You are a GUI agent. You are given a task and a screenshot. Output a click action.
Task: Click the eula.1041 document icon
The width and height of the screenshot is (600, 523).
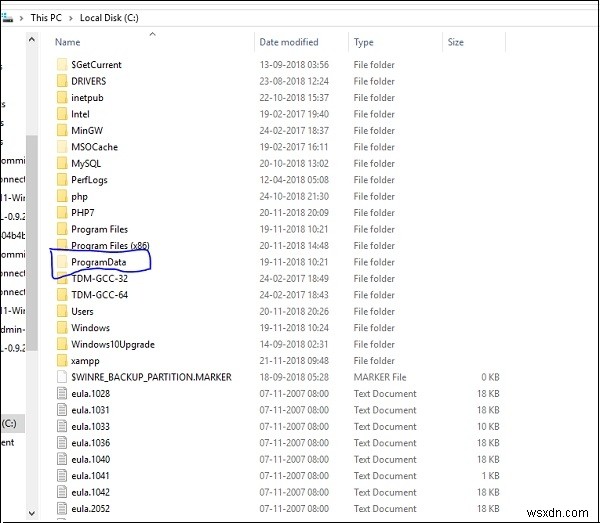[62, 476]
